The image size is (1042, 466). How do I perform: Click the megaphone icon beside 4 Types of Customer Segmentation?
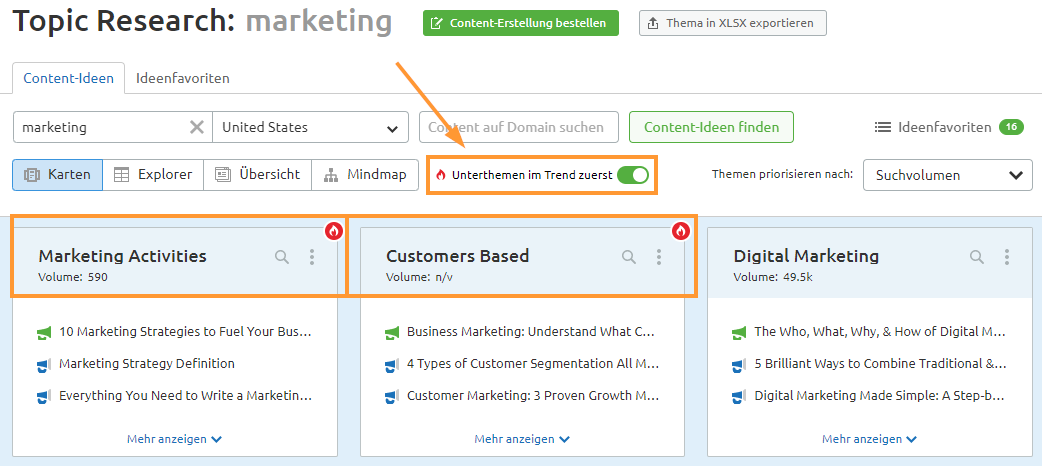click(x=391, y=364)
